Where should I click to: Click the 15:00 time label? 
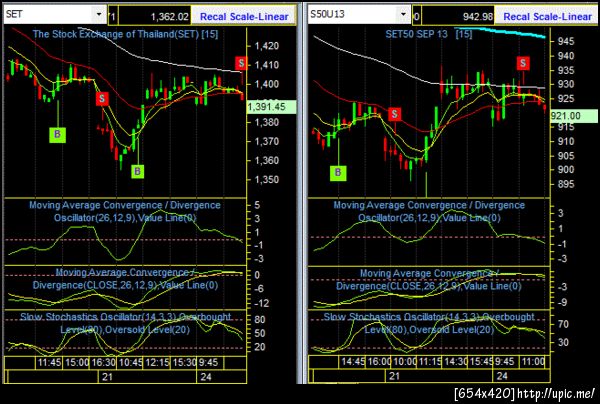77,362
